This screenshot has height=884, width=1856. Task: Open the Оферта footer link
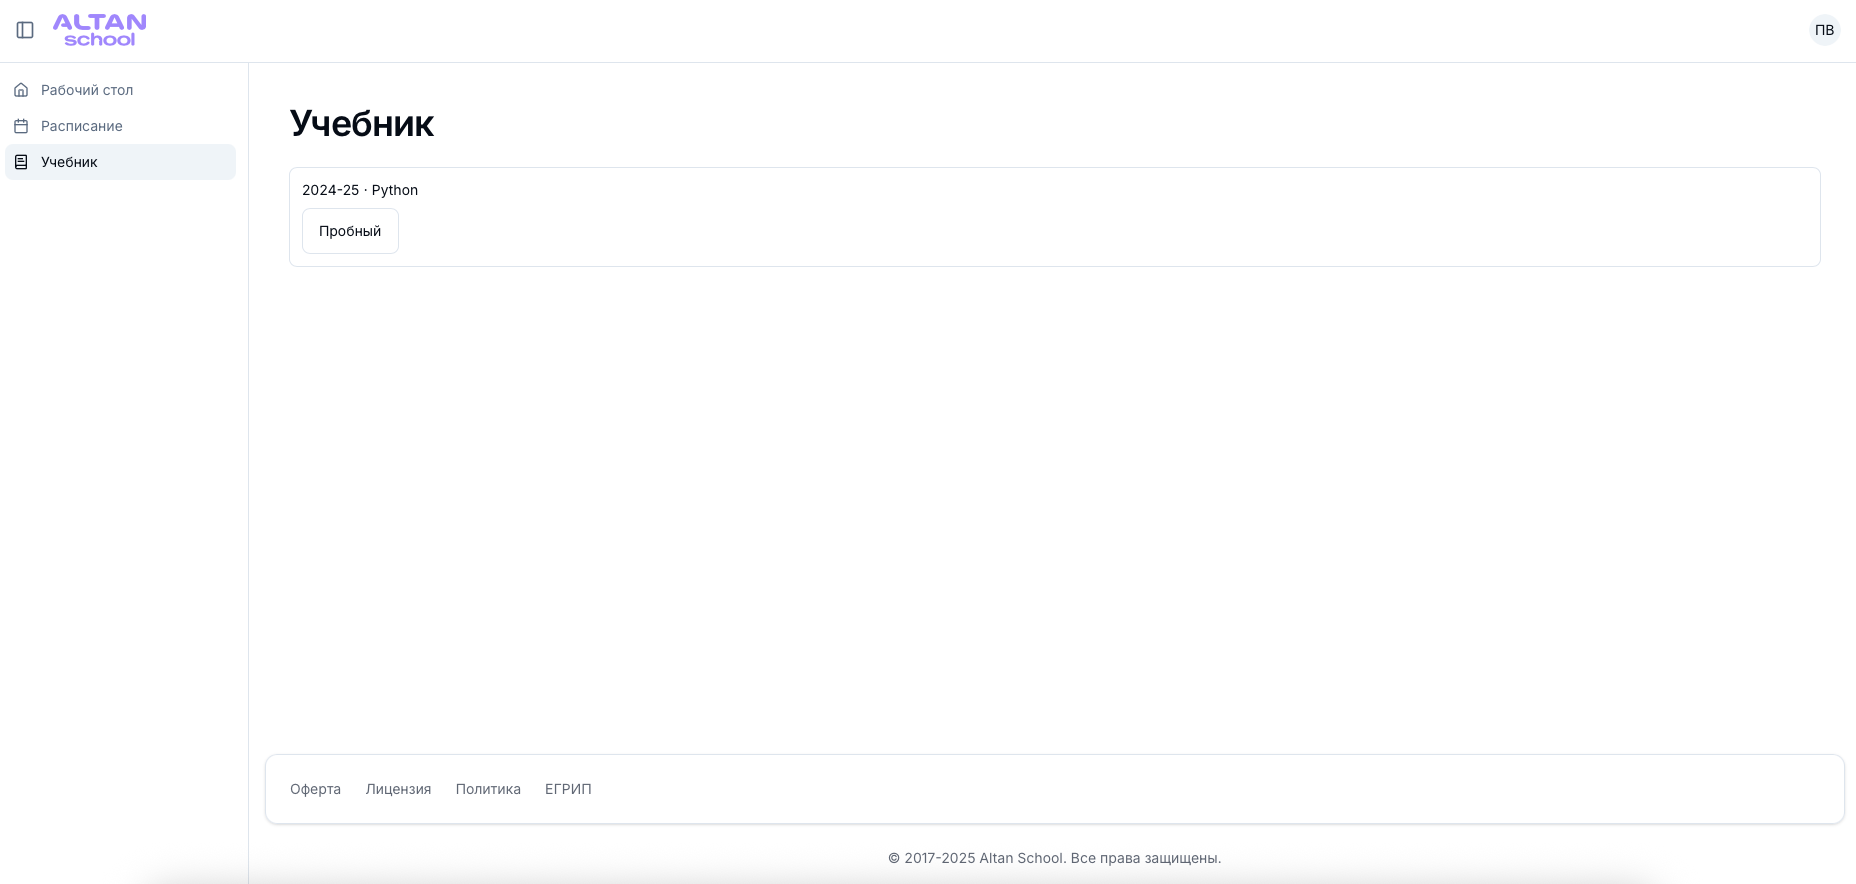(x=315, y=789)
